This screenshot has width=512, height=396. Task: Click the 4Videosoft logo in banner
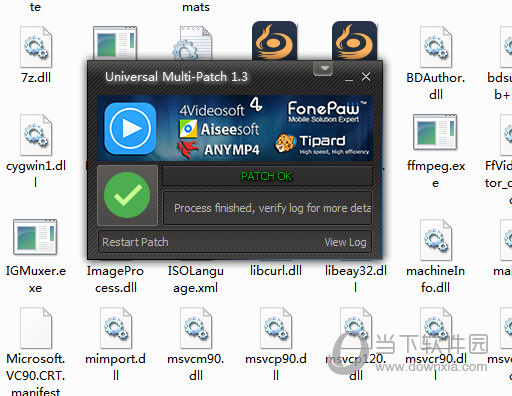[x=220, y=107]
